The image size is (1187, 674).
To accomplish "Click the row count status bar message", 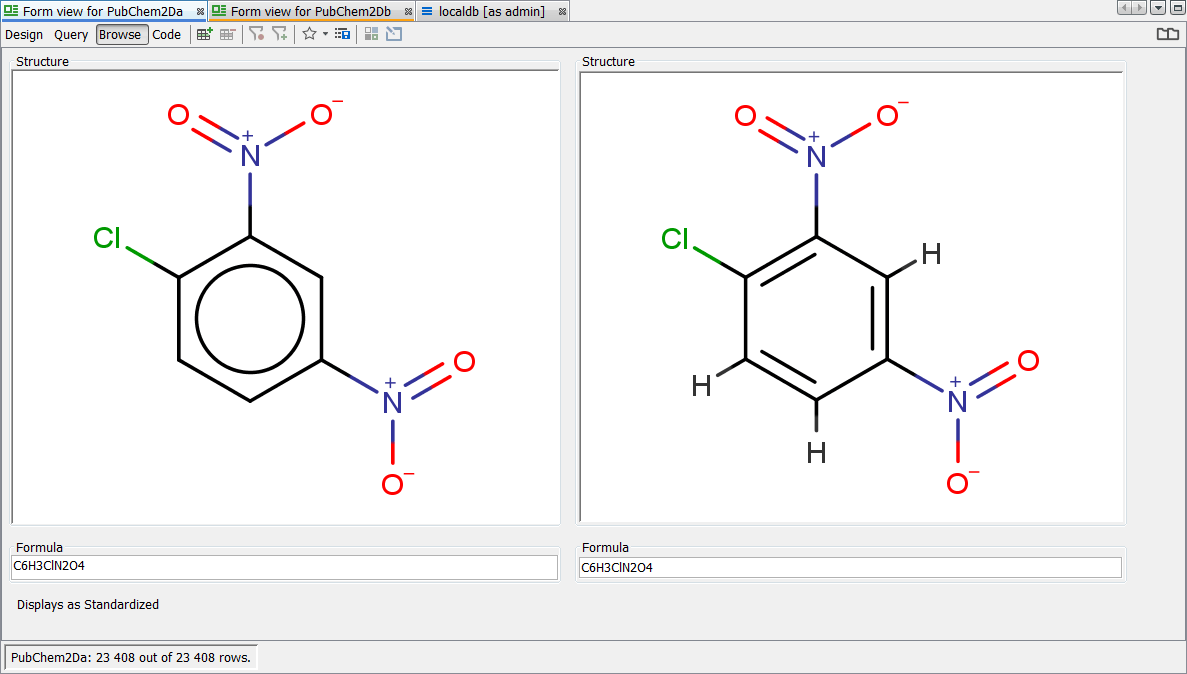I will [130, 657].
